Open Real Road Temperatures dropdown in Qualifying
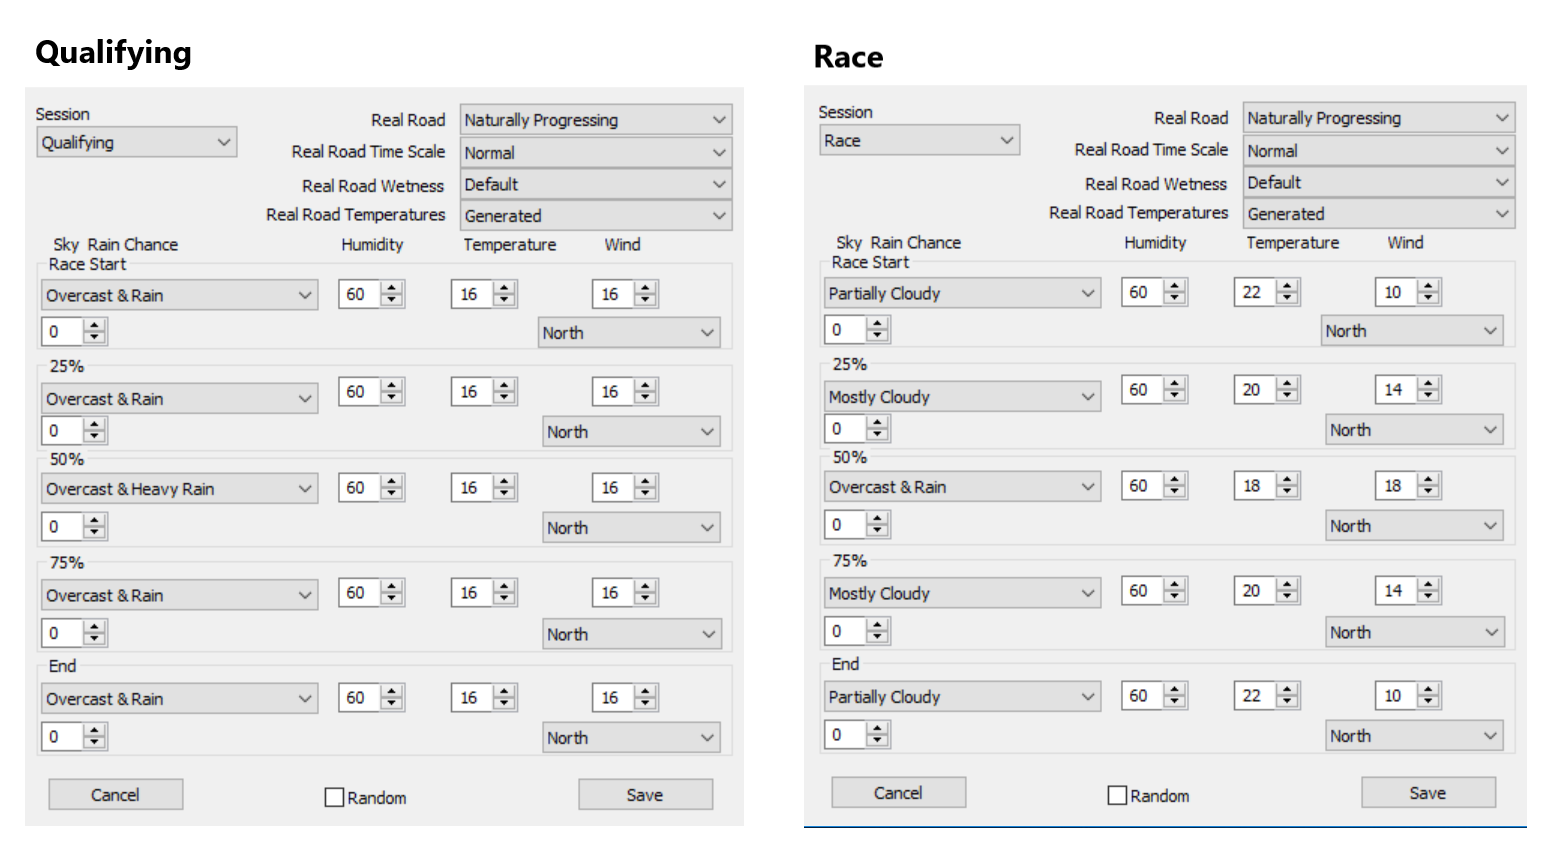 click(x=596, y=215)
